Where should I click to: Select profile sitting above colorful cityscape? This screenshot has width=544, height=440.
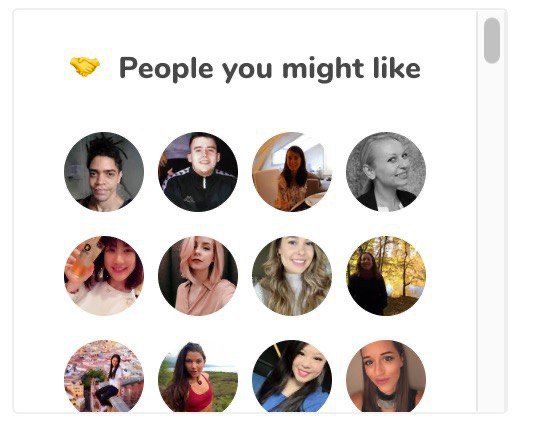coord(104,376)
